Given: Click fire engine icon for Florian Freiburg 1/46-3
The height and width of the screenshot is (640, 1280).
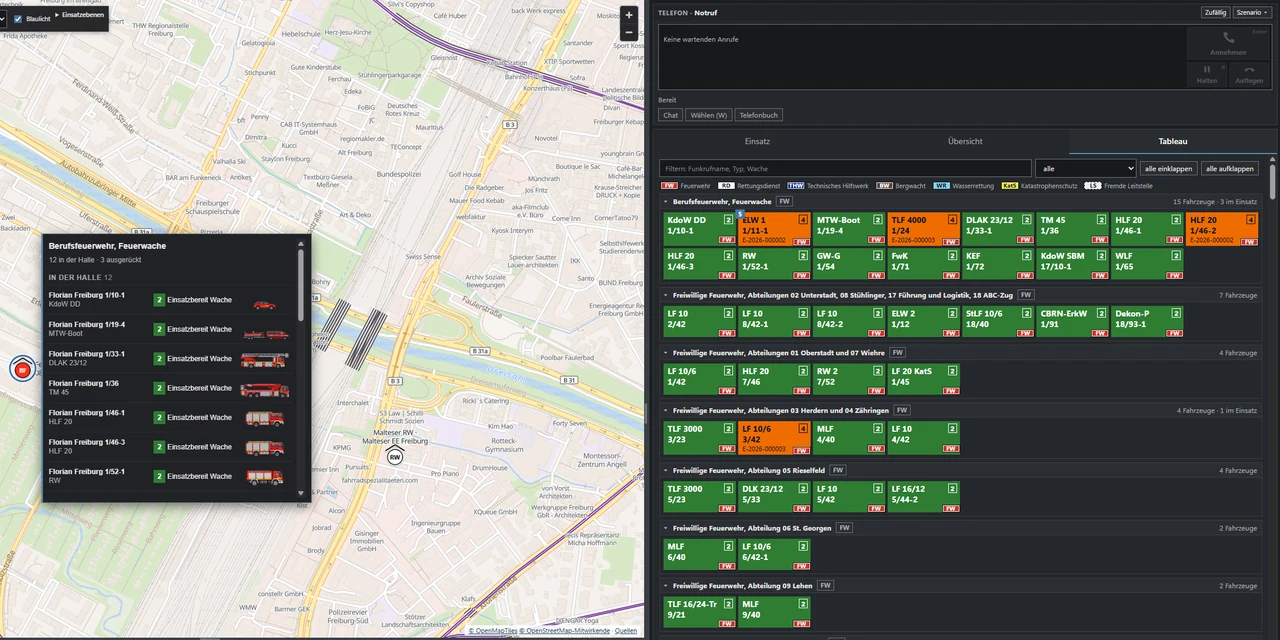Looking at the screenshot, I should point(265,448).
